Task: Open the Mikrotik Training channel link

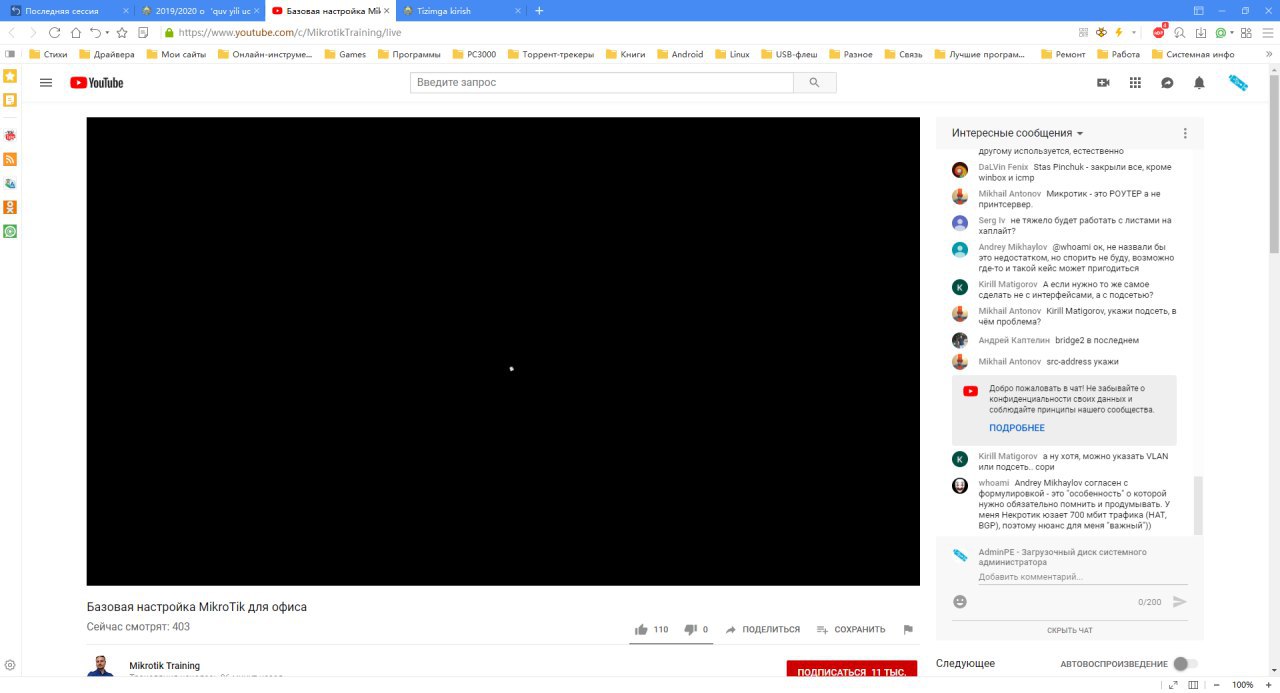Action: (x=165, y=666)
